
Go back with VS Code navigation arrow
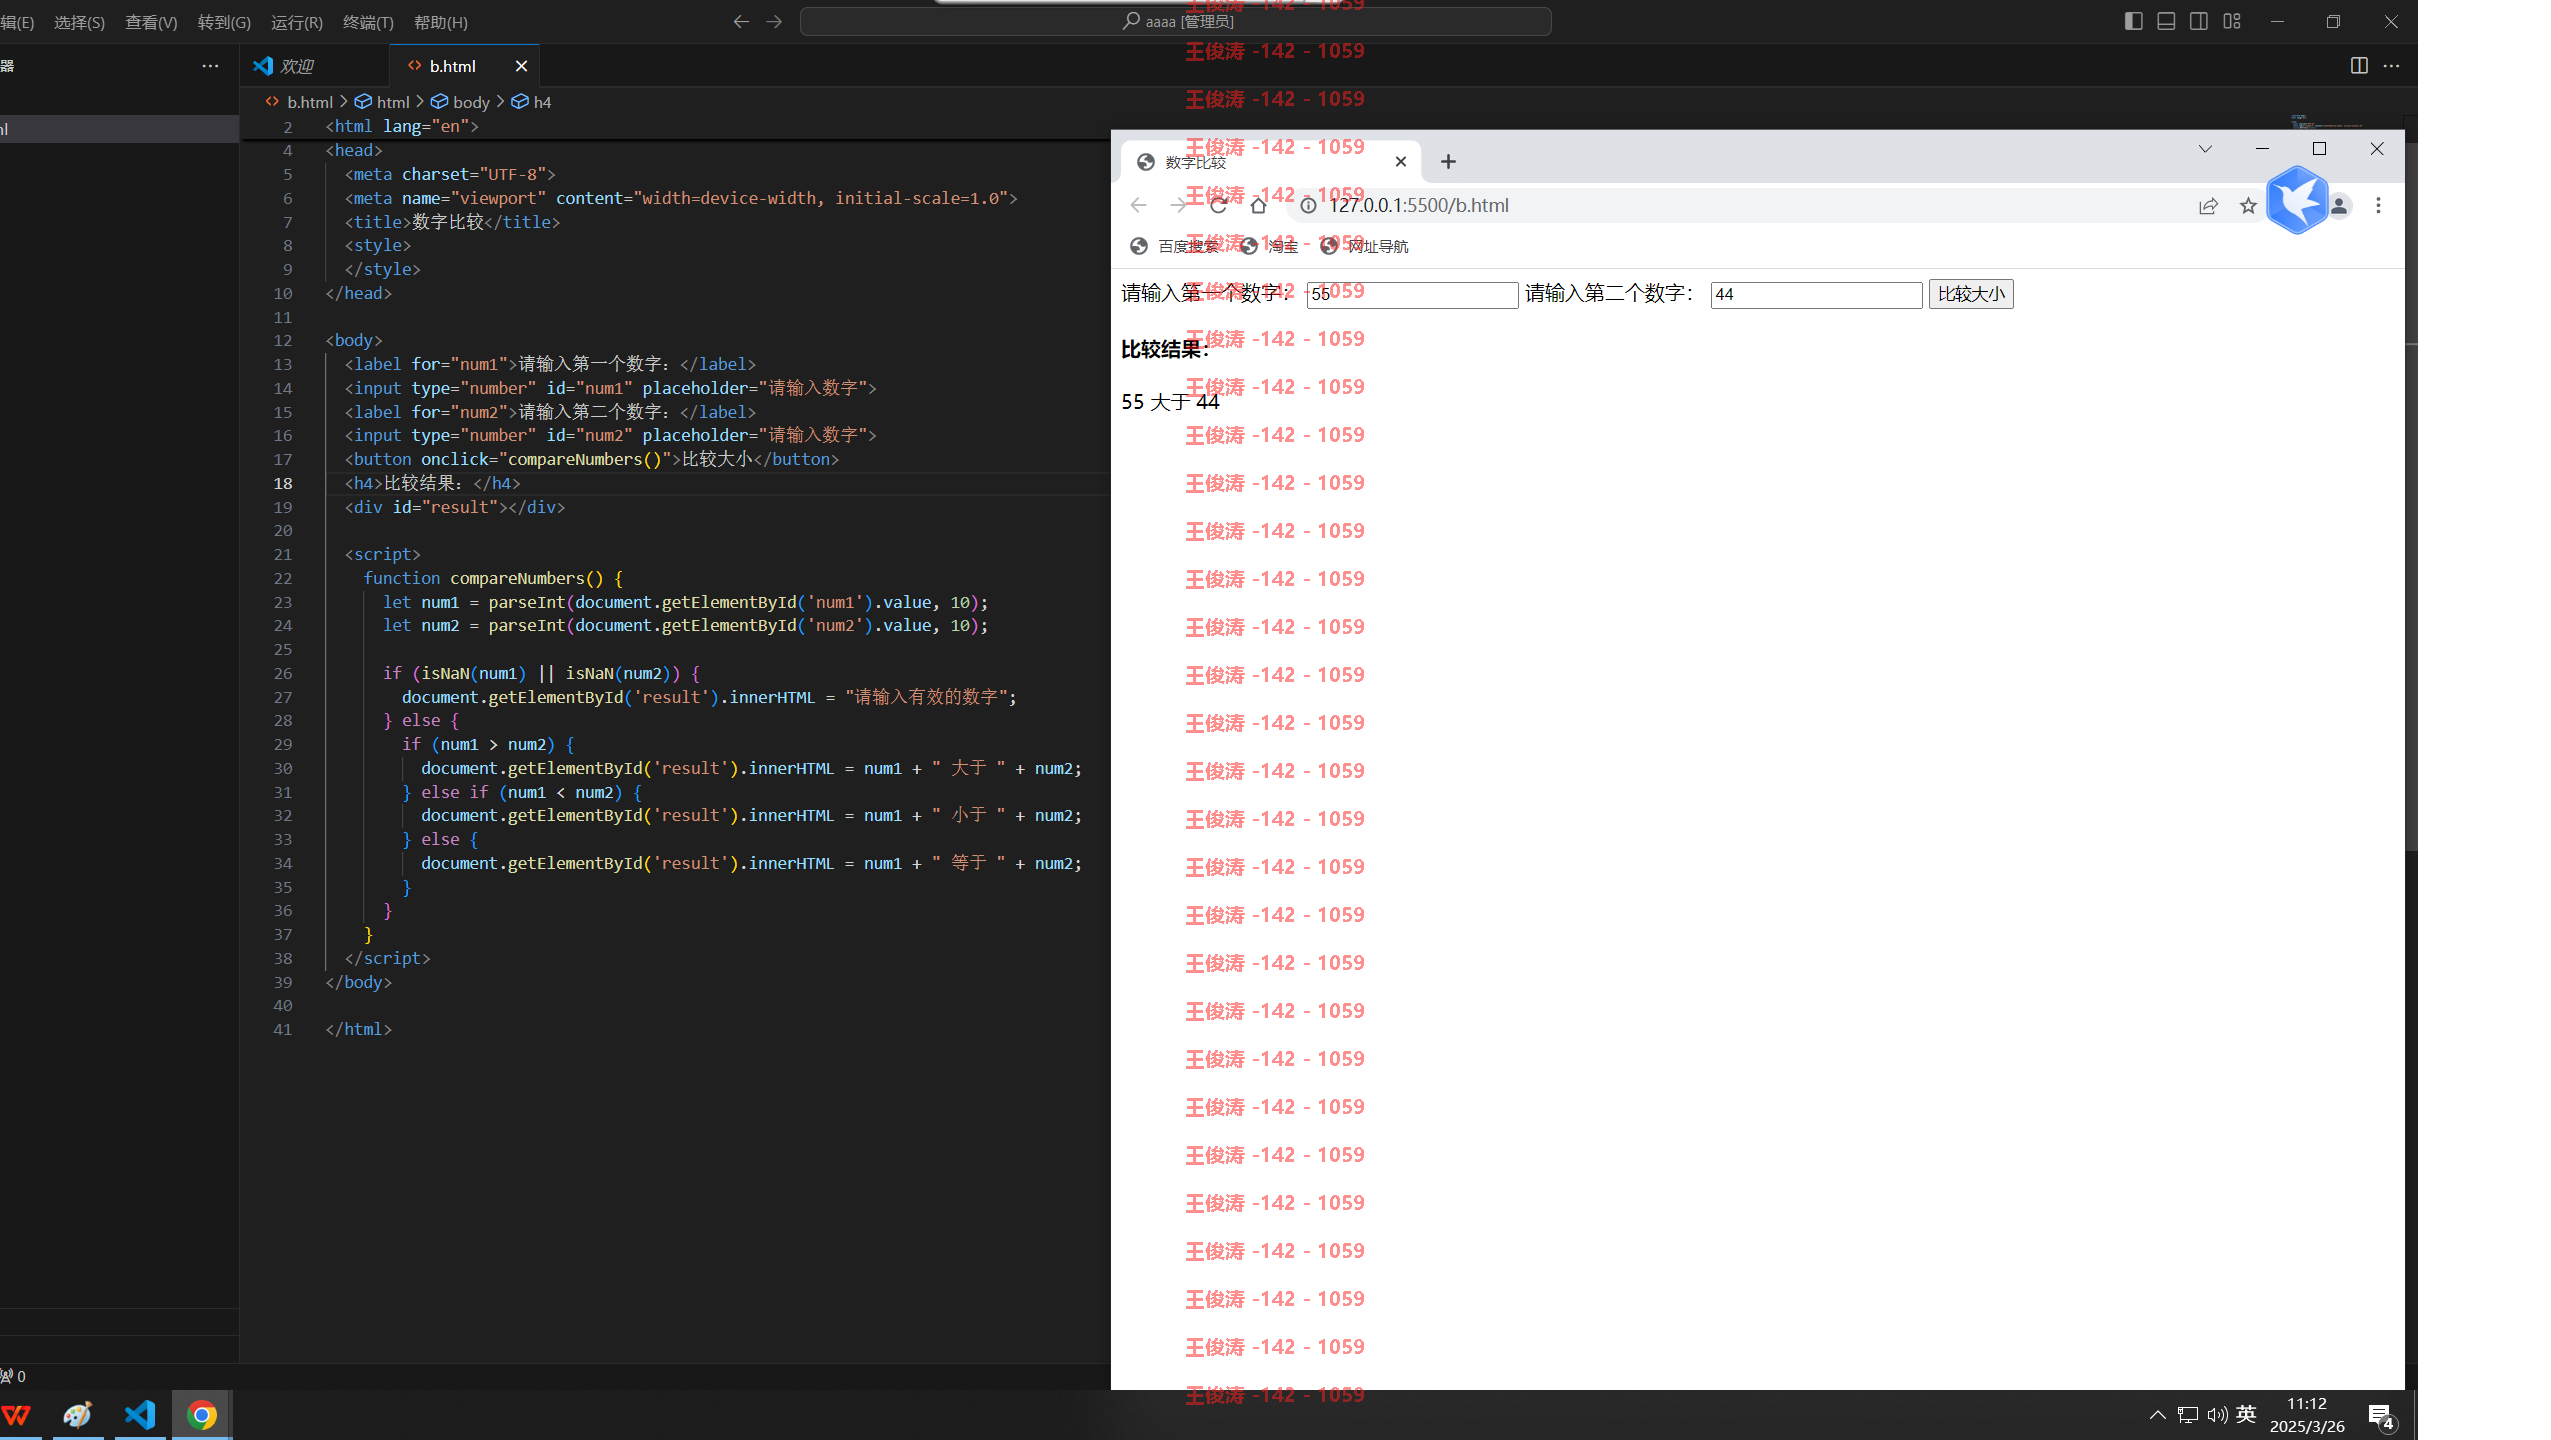coord(741,21)
